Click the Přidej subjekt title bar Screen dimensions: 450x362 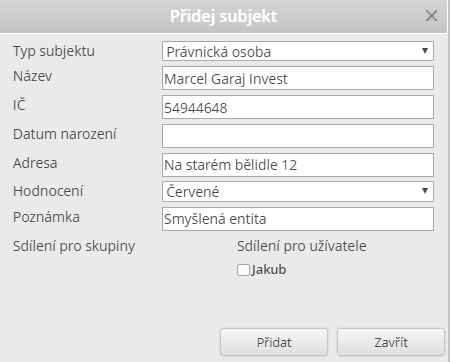223,16
